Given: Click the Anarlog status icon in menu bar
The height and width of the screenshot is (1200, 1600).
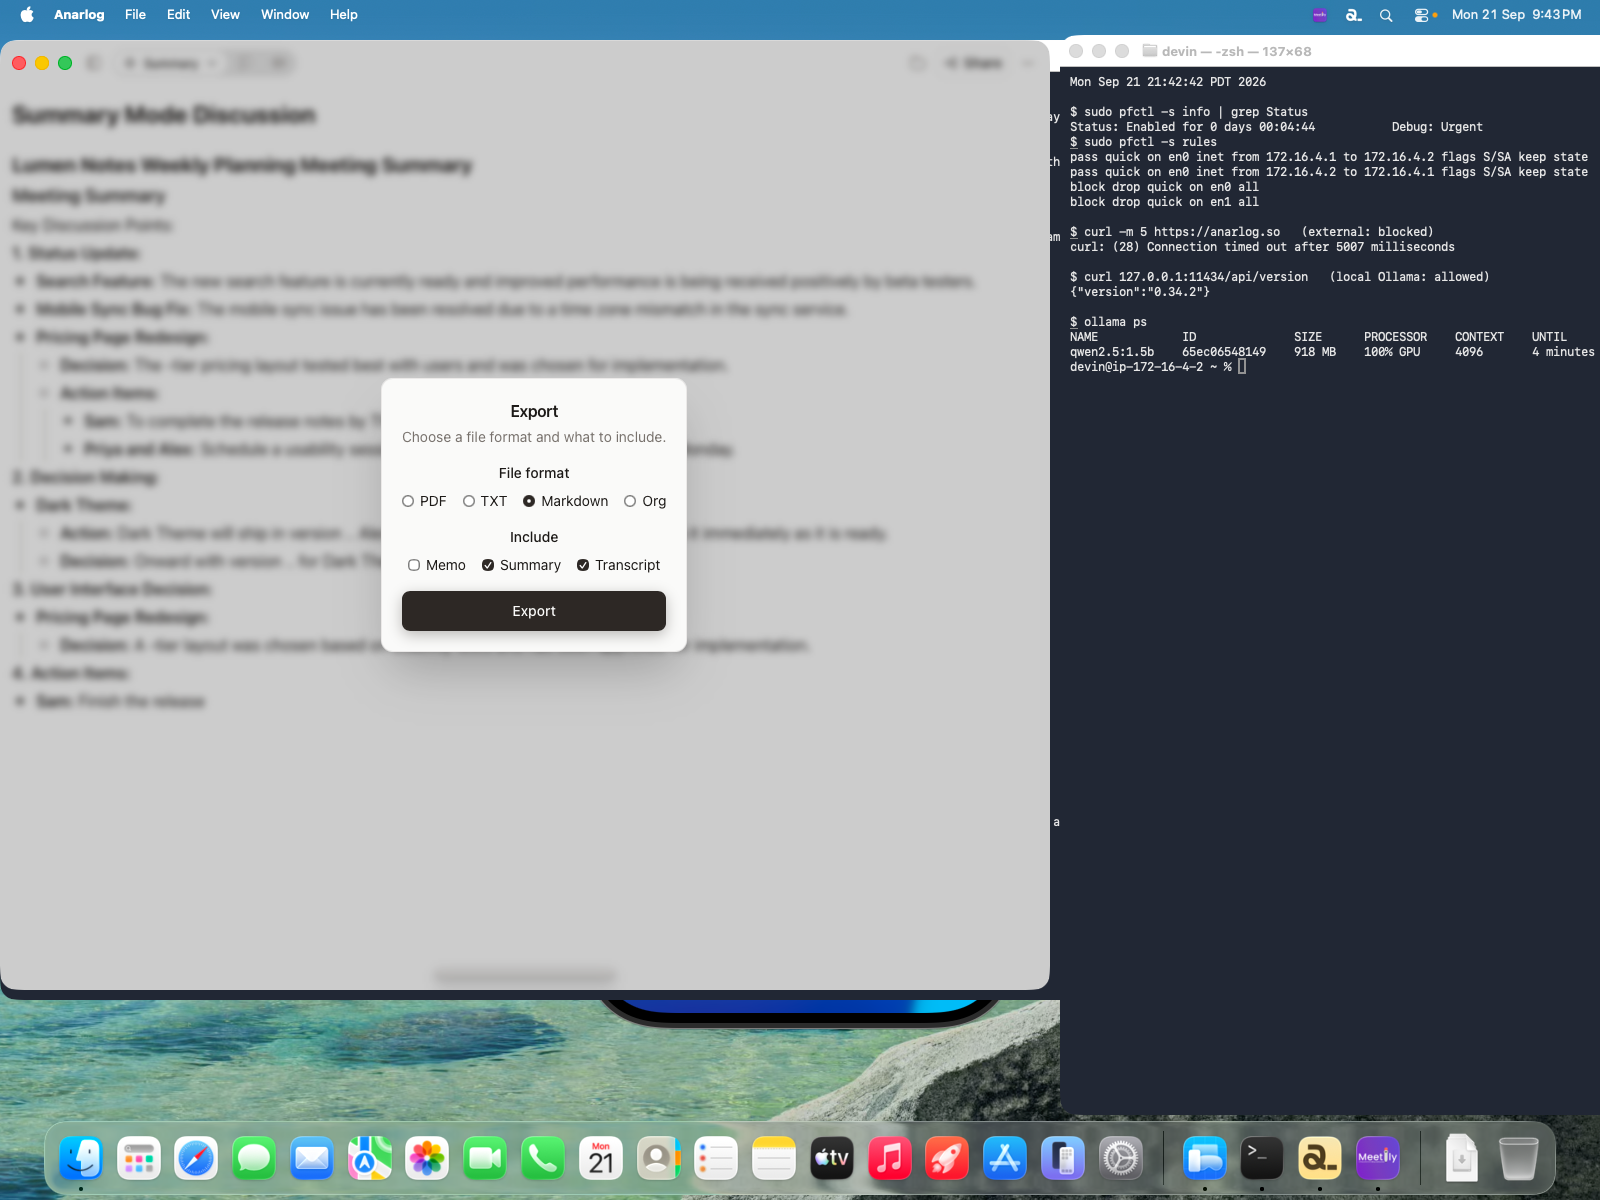Looking at the screenshot, I should pyautogui.click(x=1354, y=14).
